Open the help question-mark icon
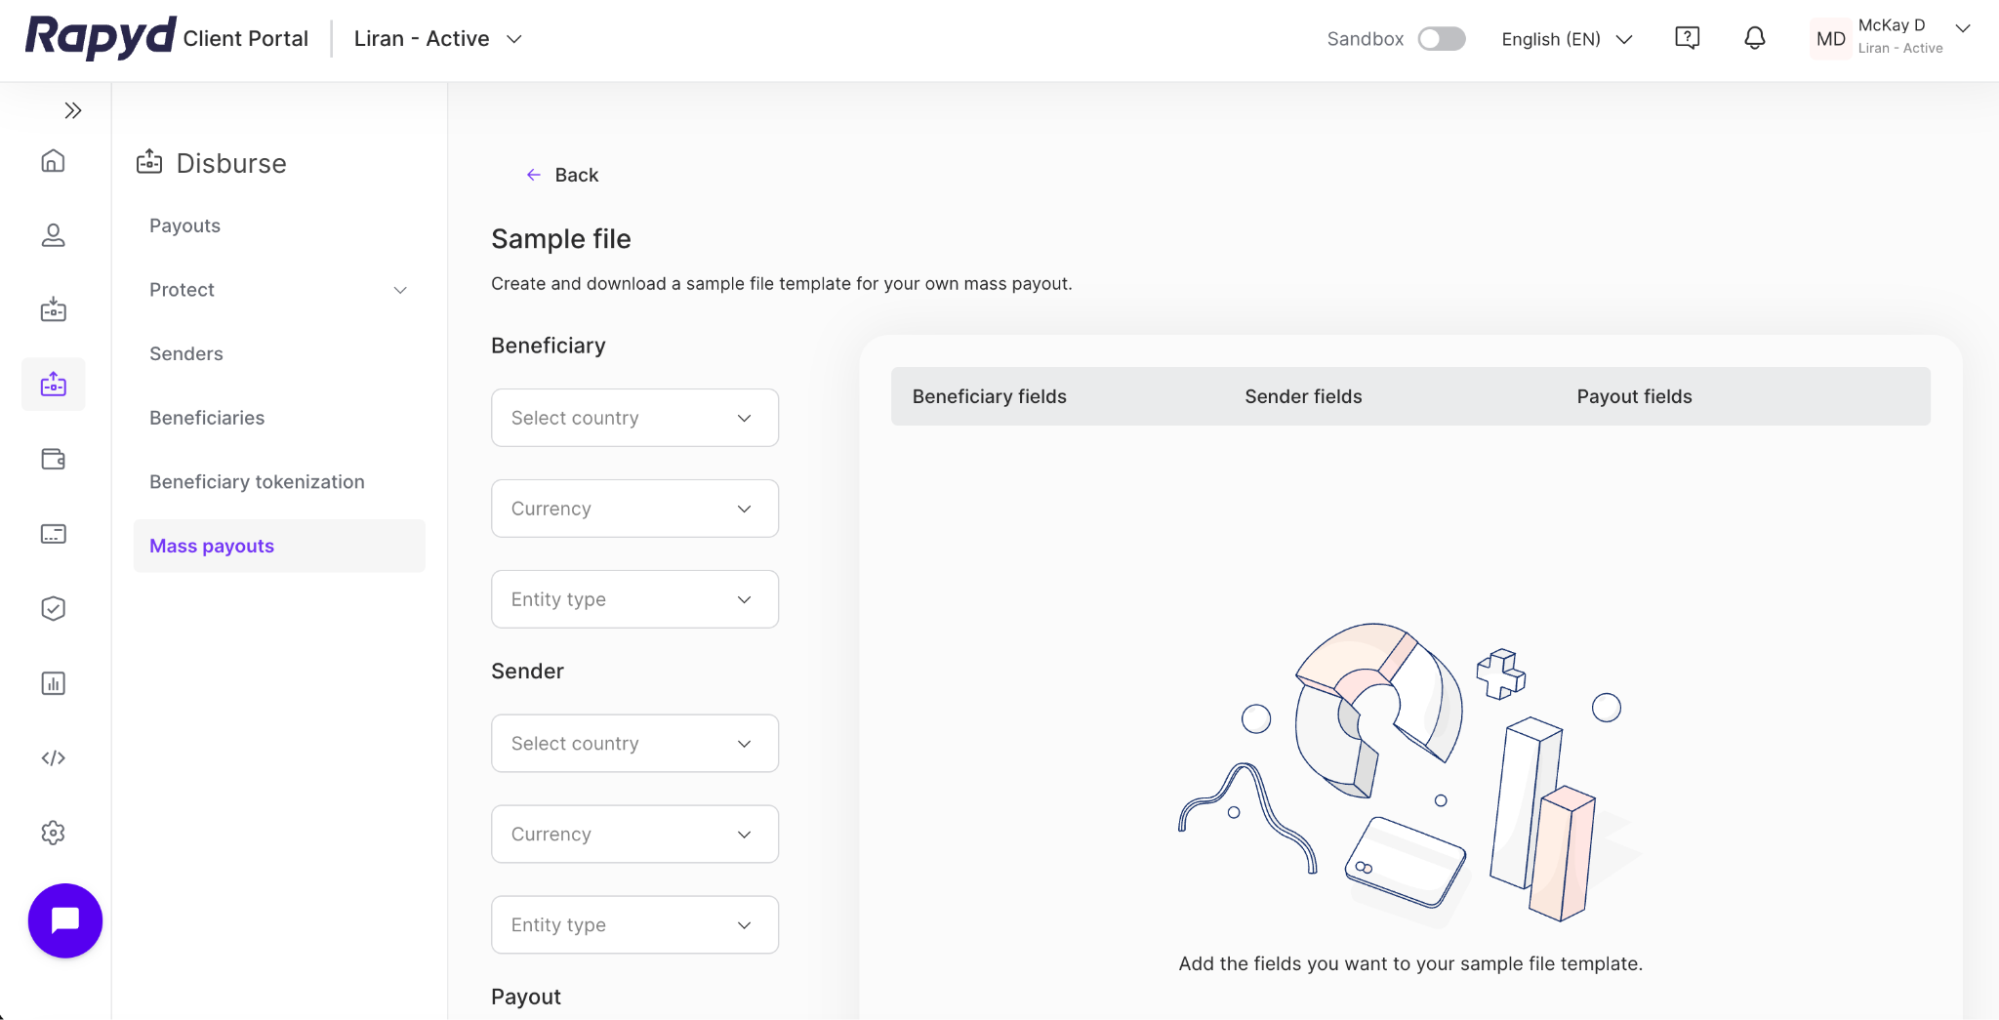1999x1020 pixels. [x=1687, y=37]
